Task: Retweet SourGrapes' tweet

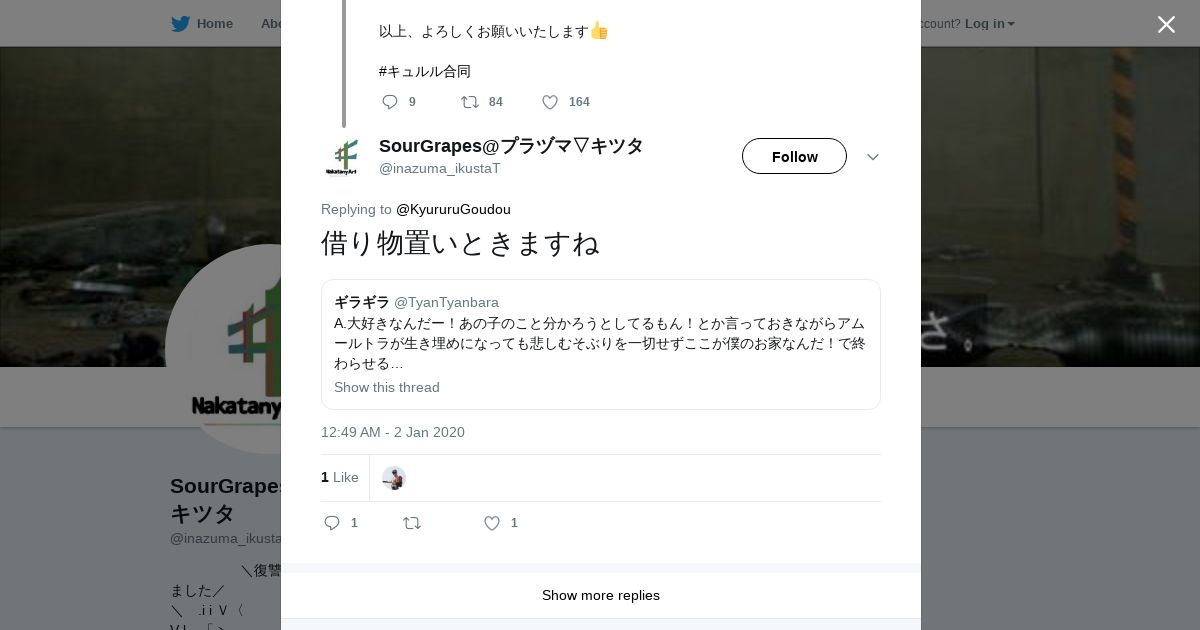Action: pos(412,523)
